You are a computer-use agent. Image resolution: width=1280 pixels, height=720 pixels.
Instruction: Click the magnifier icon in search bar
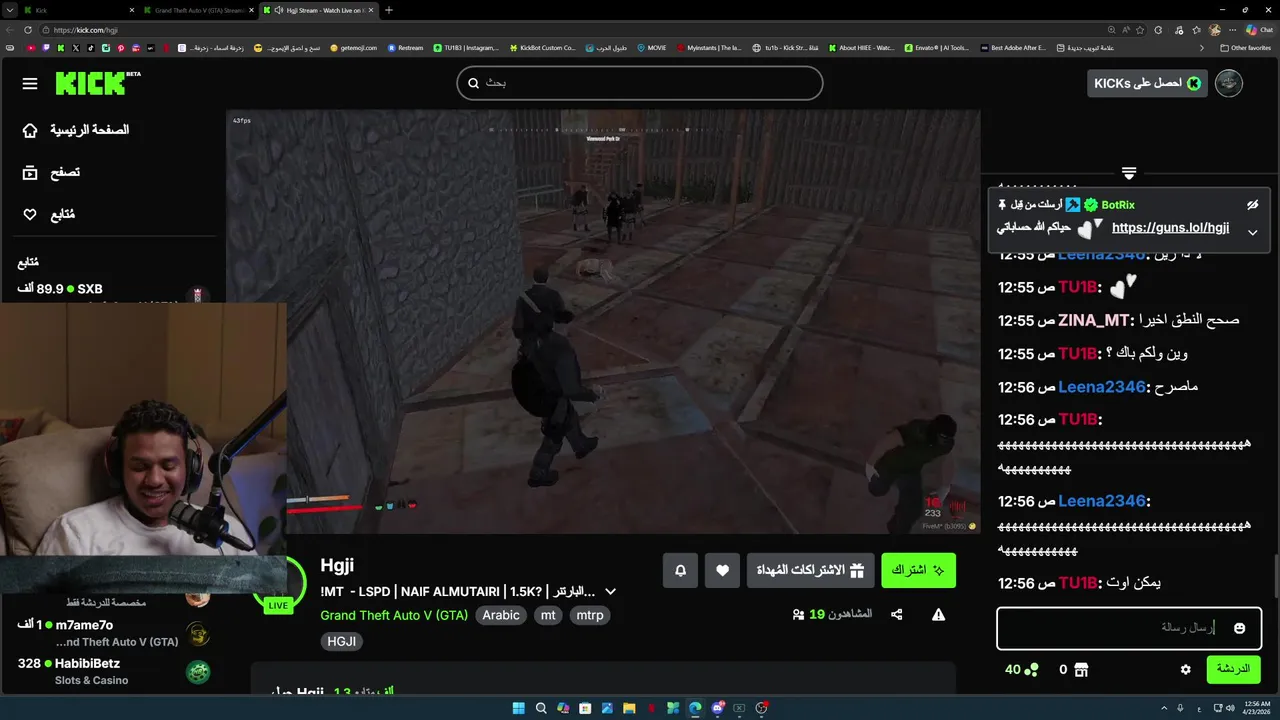click(472, 83)
